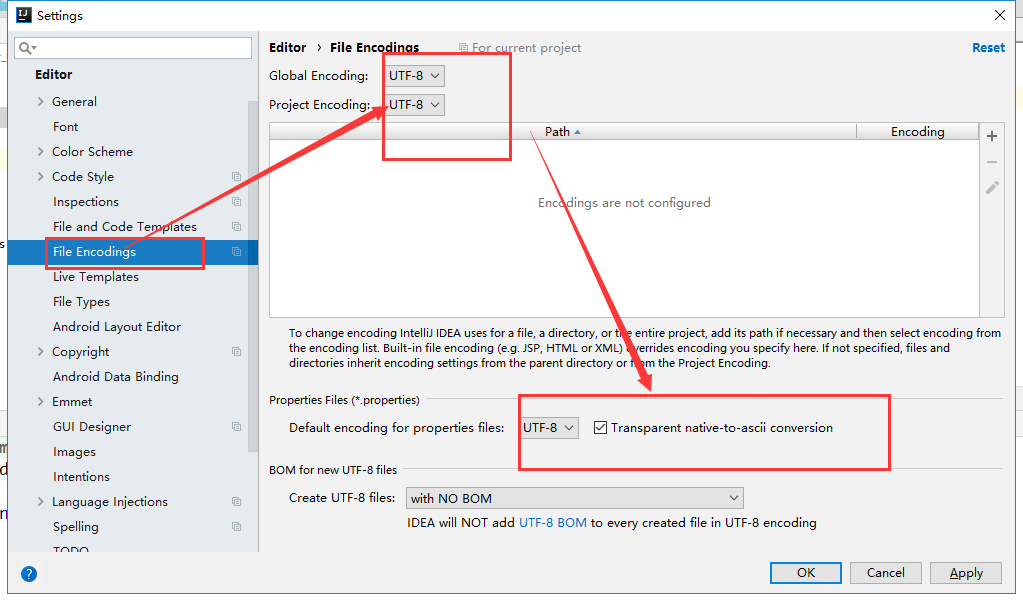This screenshot has height=601, width=1023.
Task: Click project-level icon next to Code Style
Action: (x=236, y=177)
